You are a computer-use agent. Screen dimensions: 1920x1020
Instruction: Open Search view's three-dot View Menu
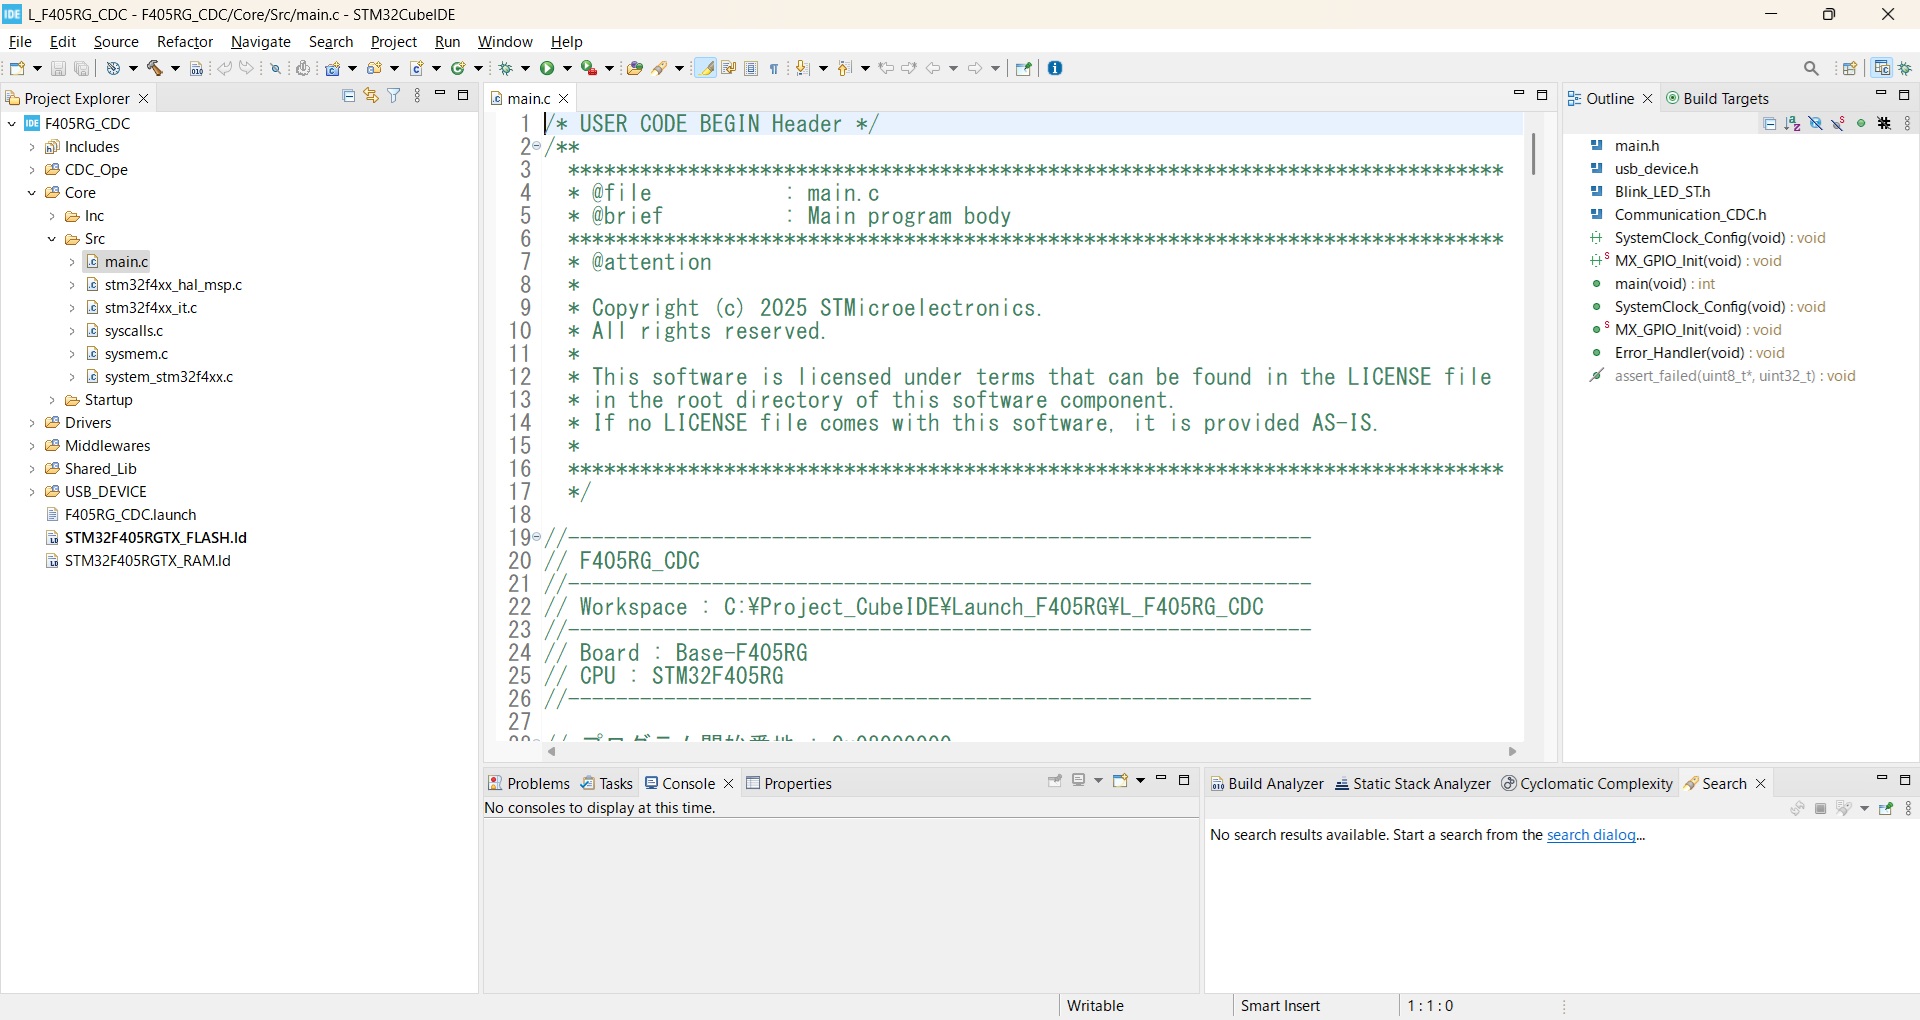(x=1908, y=809)
